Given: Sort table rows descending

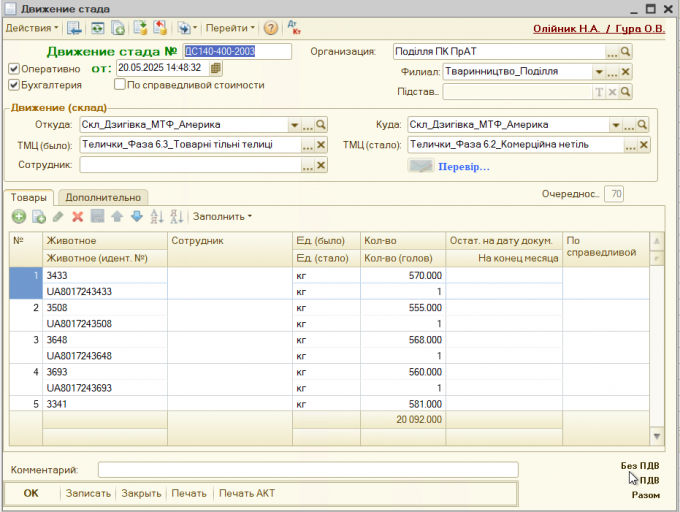Looking at the screenshot, I should click(x=176, y=216).
